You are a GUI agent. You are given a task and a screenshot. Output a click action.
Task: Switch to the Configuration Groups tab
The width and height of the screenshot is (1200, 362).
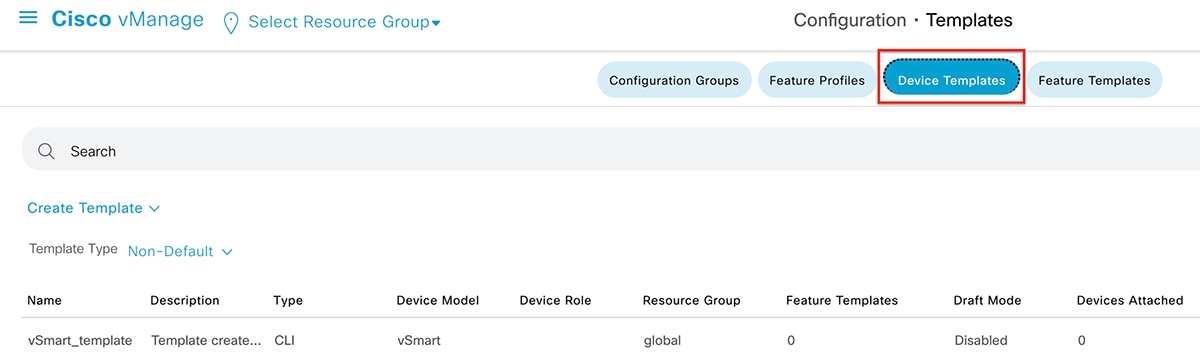pos(674,80)
